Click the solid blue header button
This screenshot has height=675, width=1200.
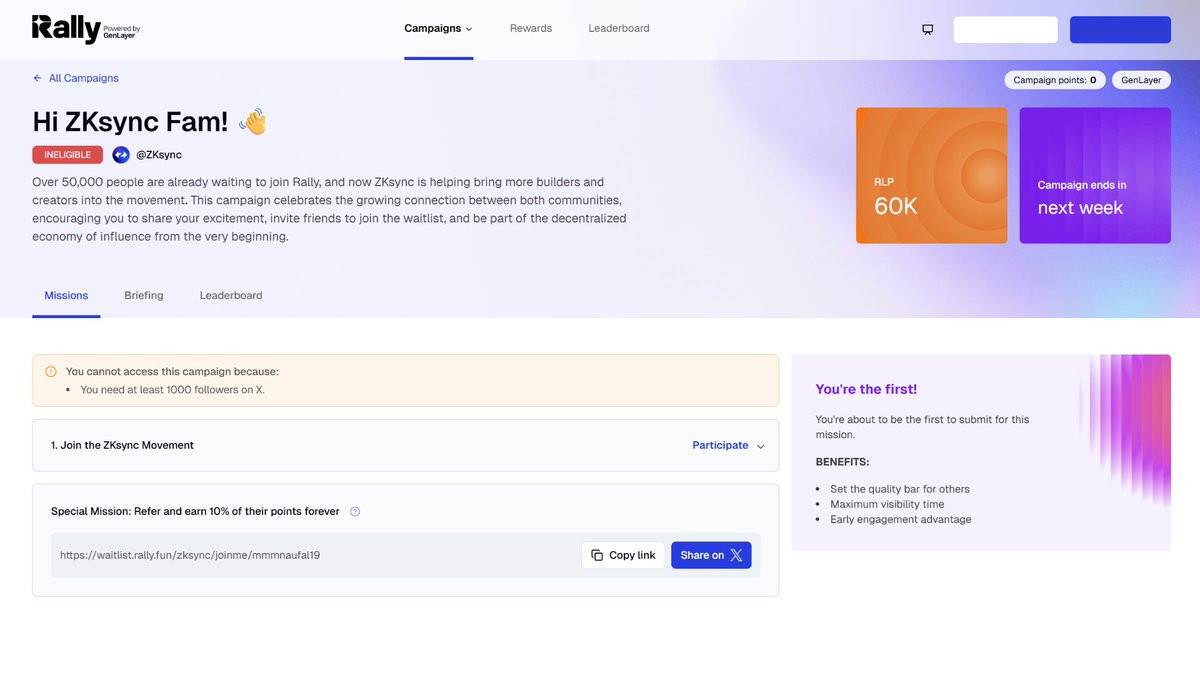(x=1120, y=29)
